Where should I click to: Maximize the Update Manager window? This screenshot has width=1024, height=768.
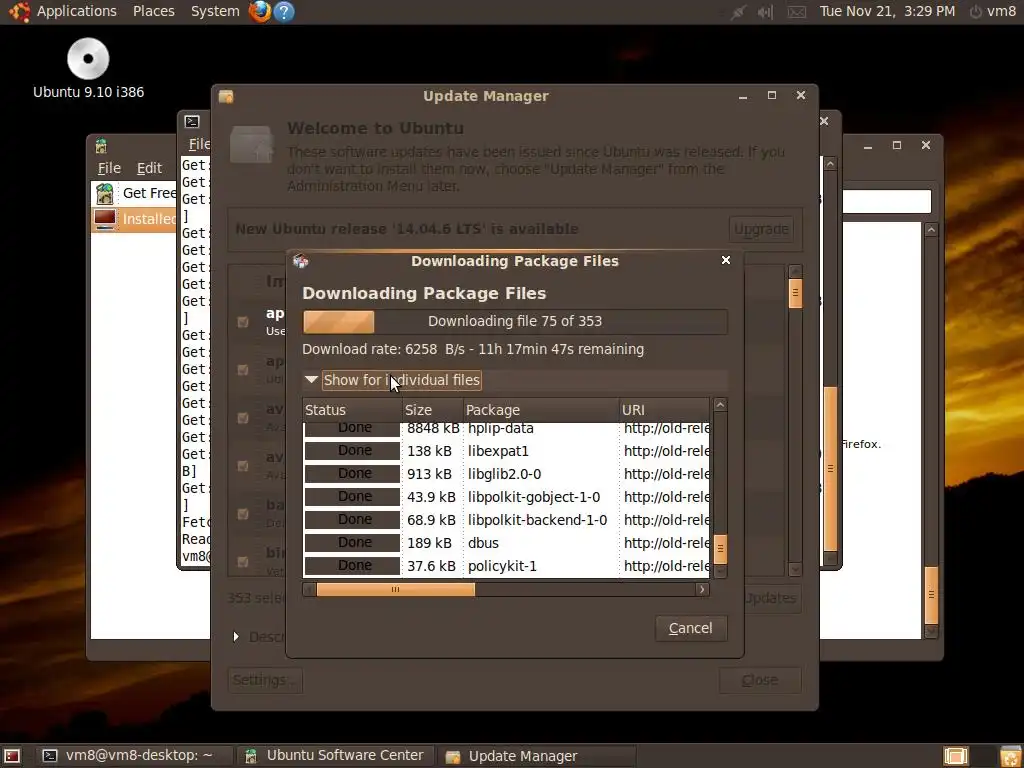coord(772,95)
